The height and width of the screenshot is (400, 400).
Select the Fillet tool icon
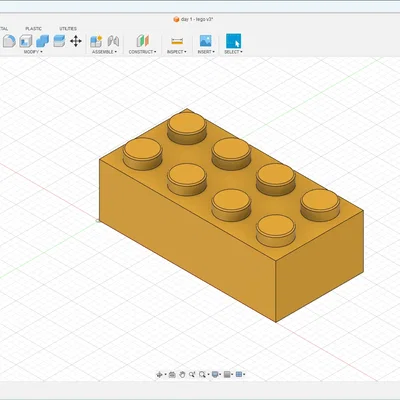tap(9, 41)
